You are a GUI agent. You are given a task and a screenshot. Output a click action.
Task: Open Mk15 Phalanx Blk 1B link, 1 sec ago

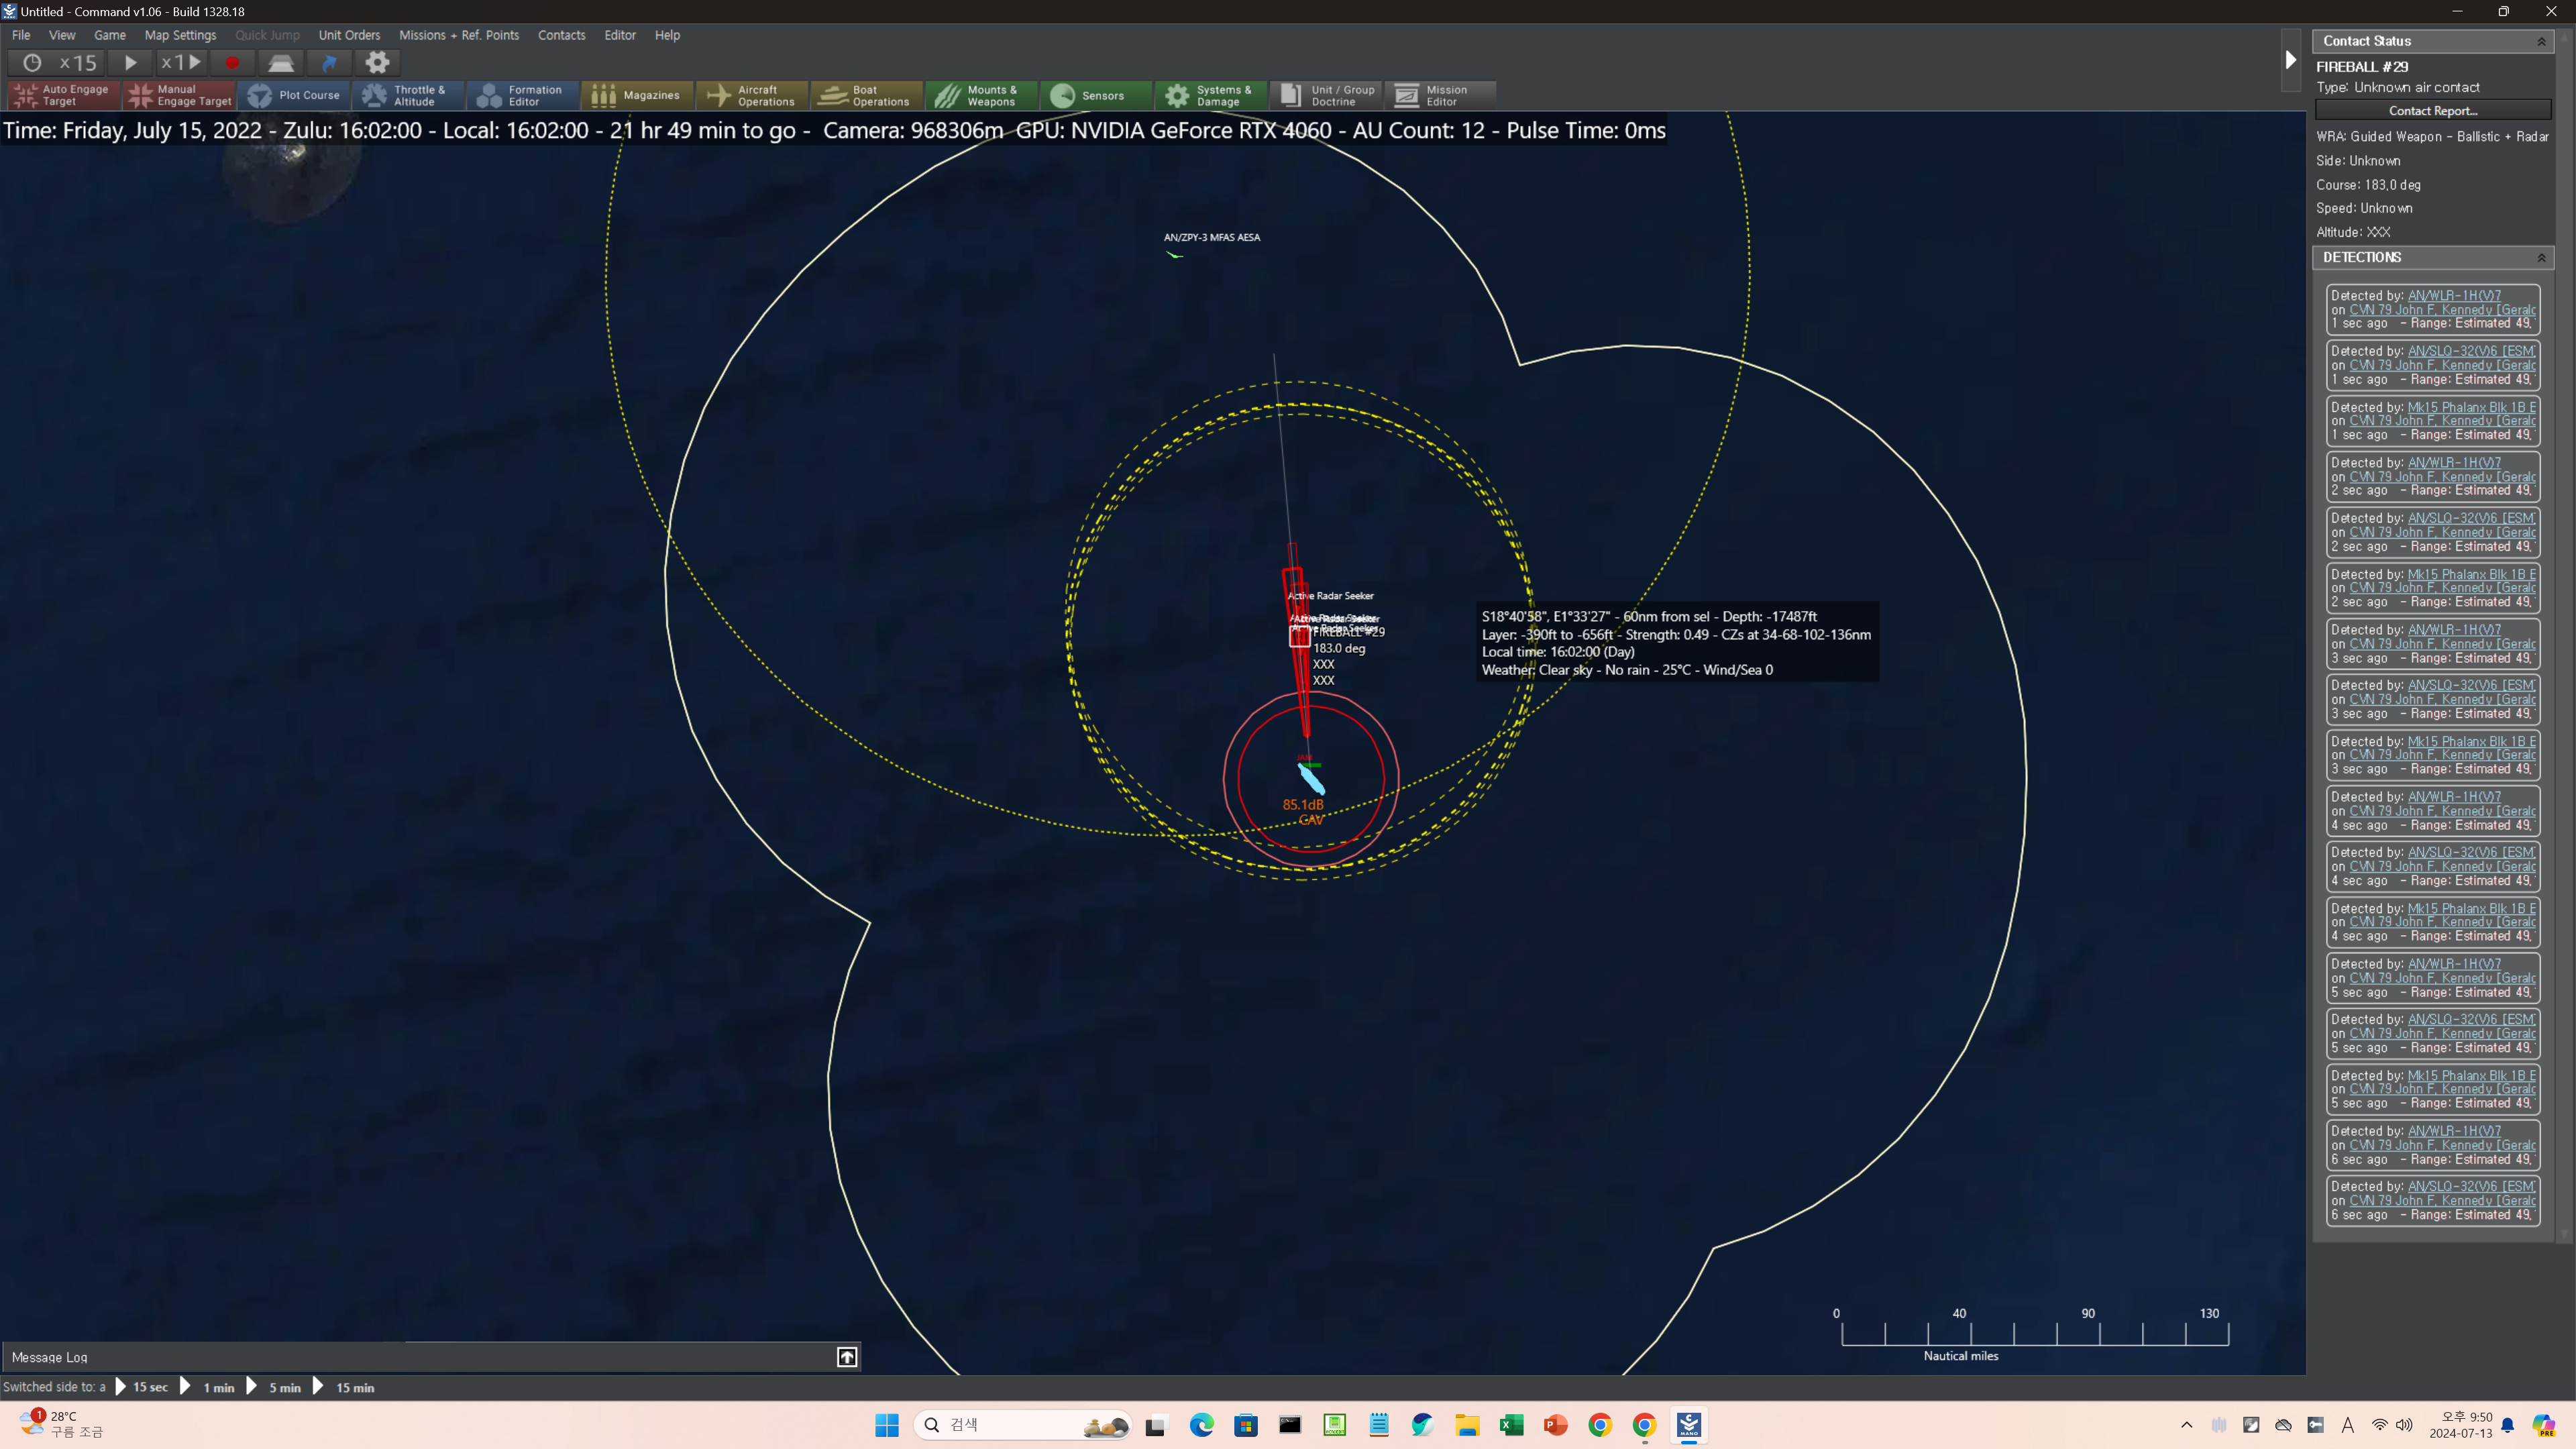click(2471, 407)
